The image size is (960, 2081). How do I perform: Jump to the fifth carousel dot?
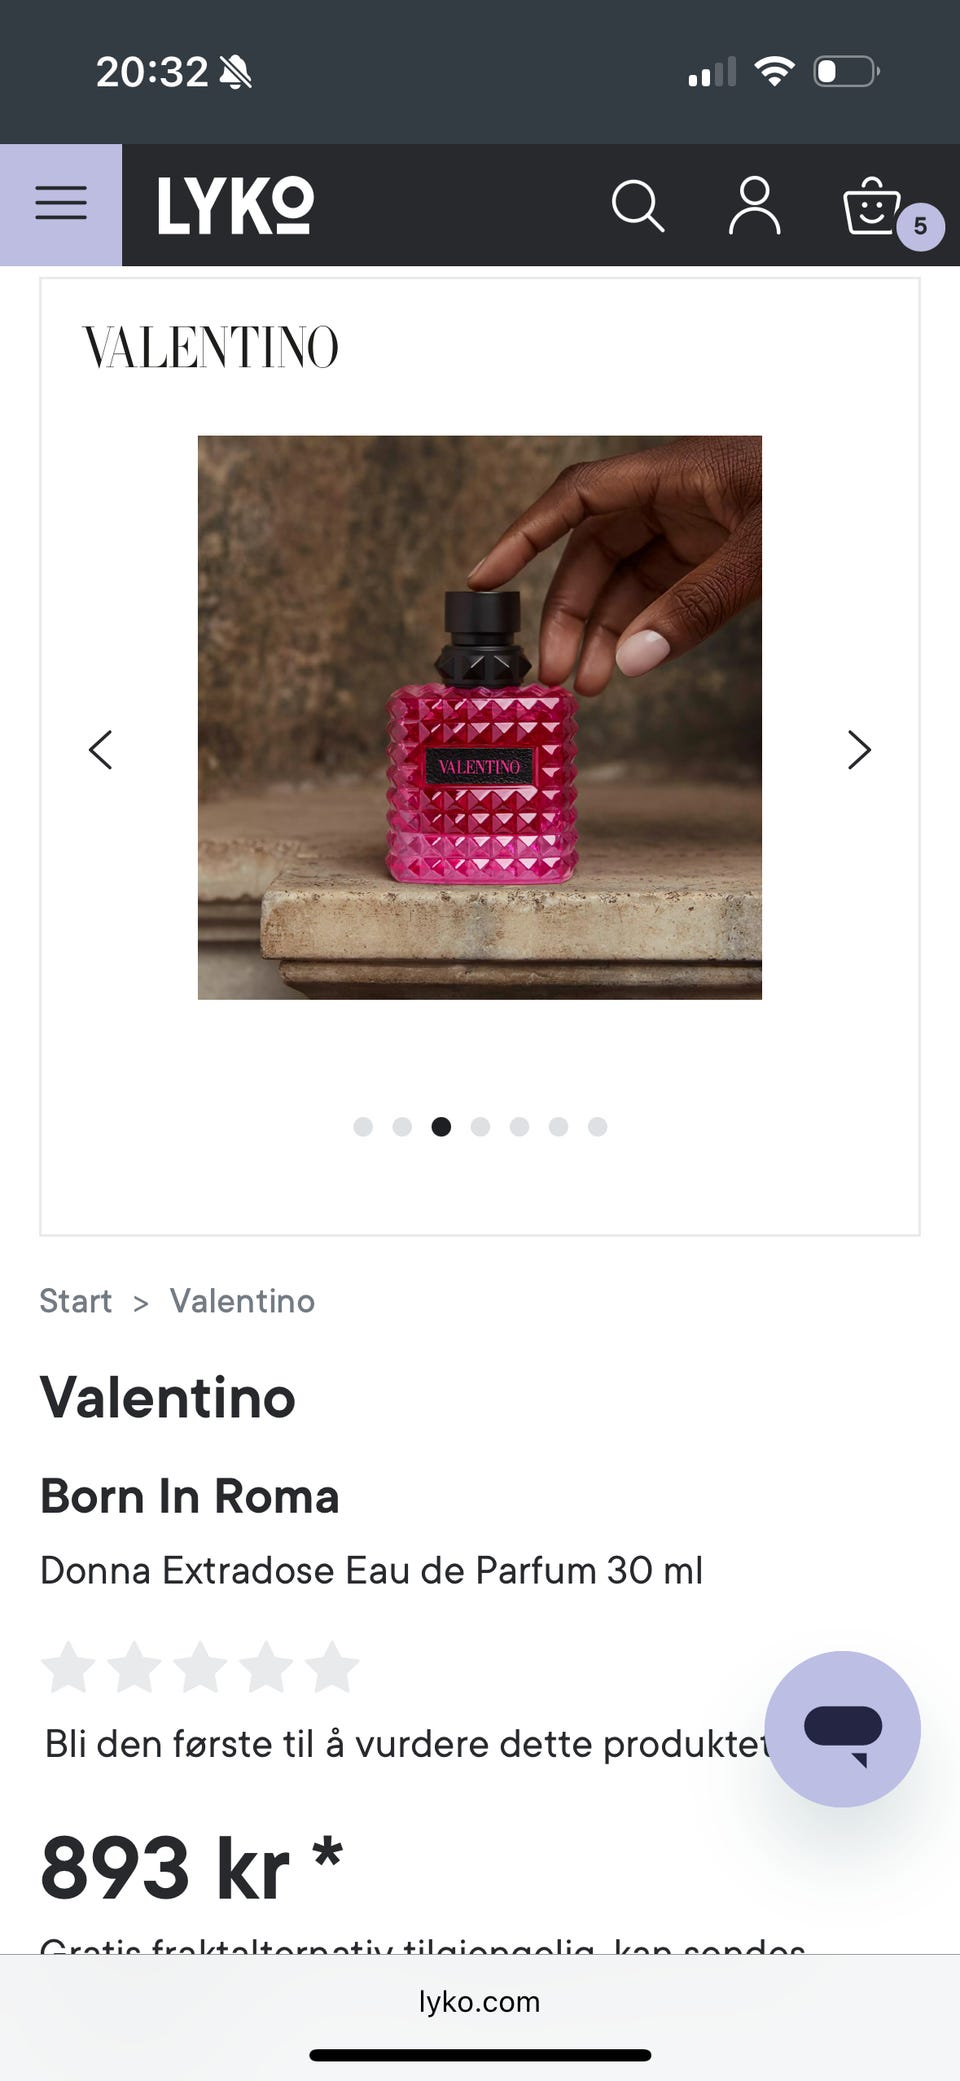coord(519,1127)
